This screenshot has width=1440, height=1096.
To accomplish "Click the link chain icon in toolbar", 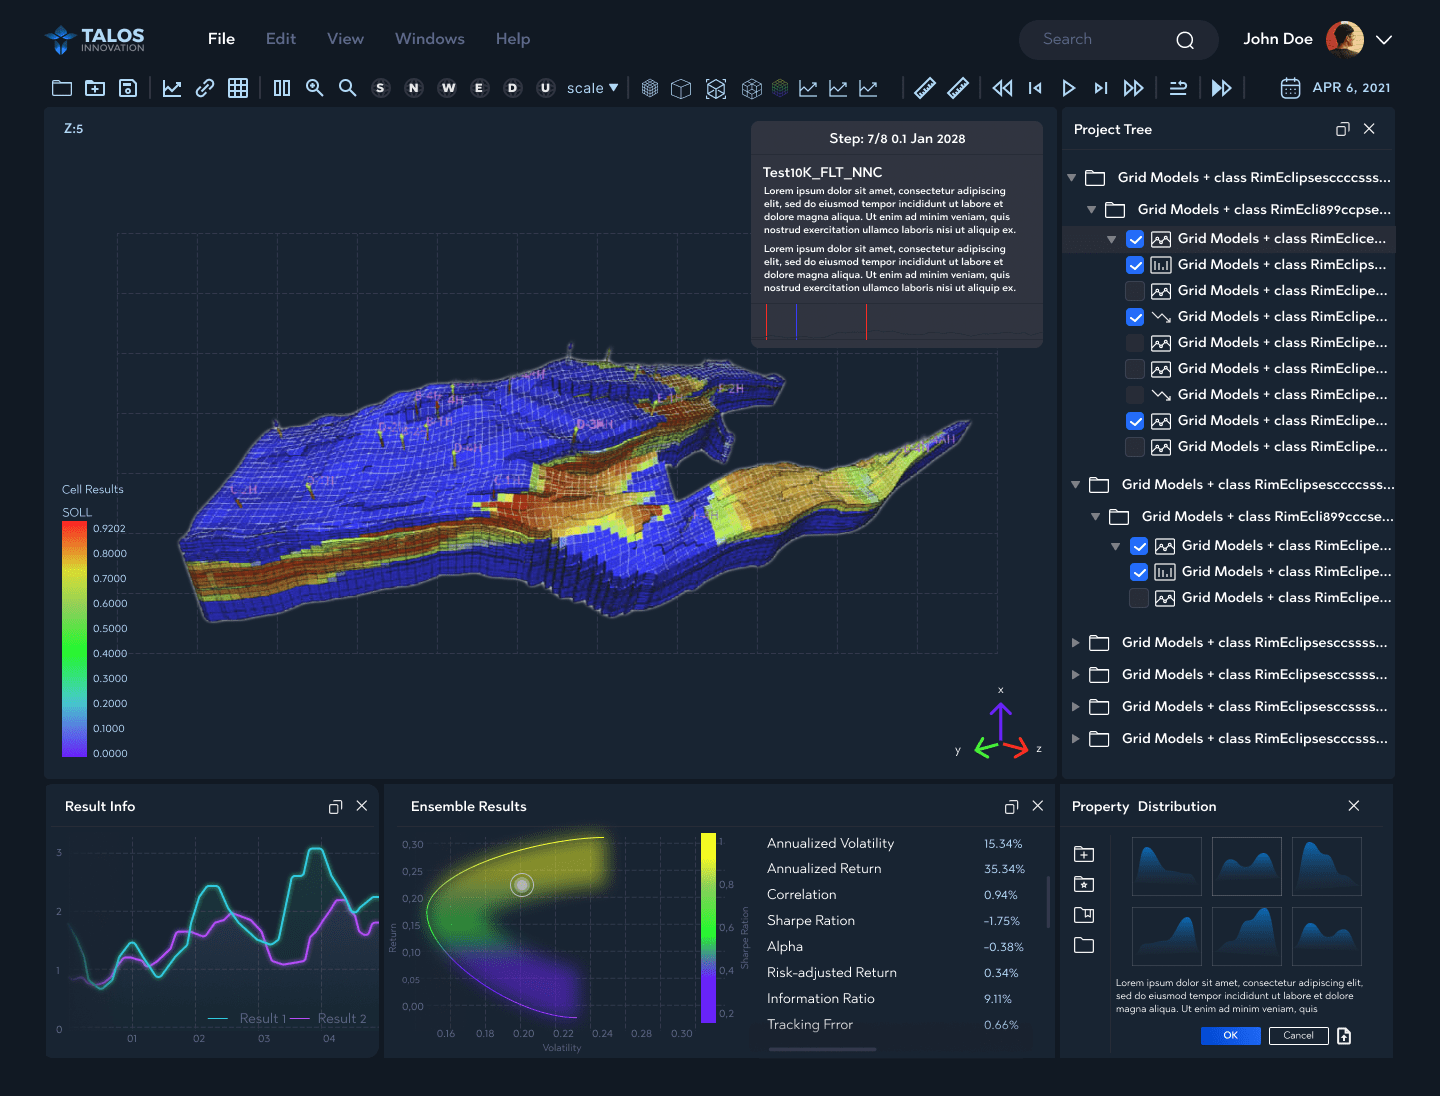I will tap(205, 88).
